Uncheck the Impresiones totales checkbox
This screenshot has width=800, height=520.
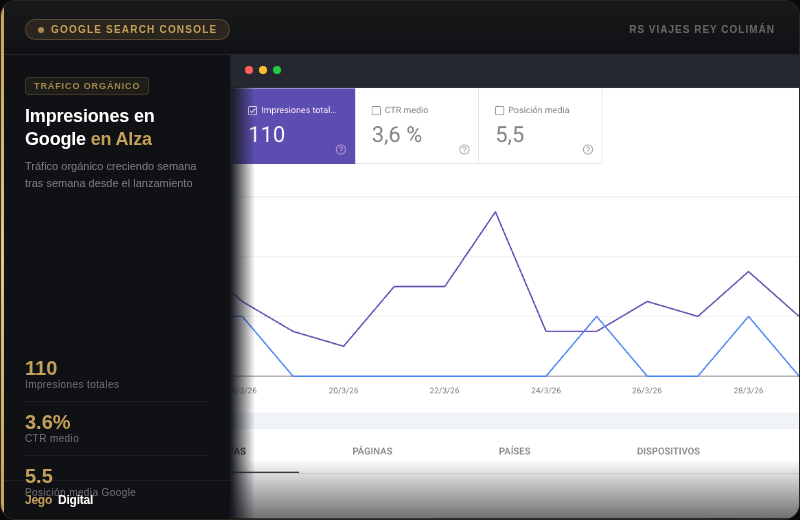point(253,110)
